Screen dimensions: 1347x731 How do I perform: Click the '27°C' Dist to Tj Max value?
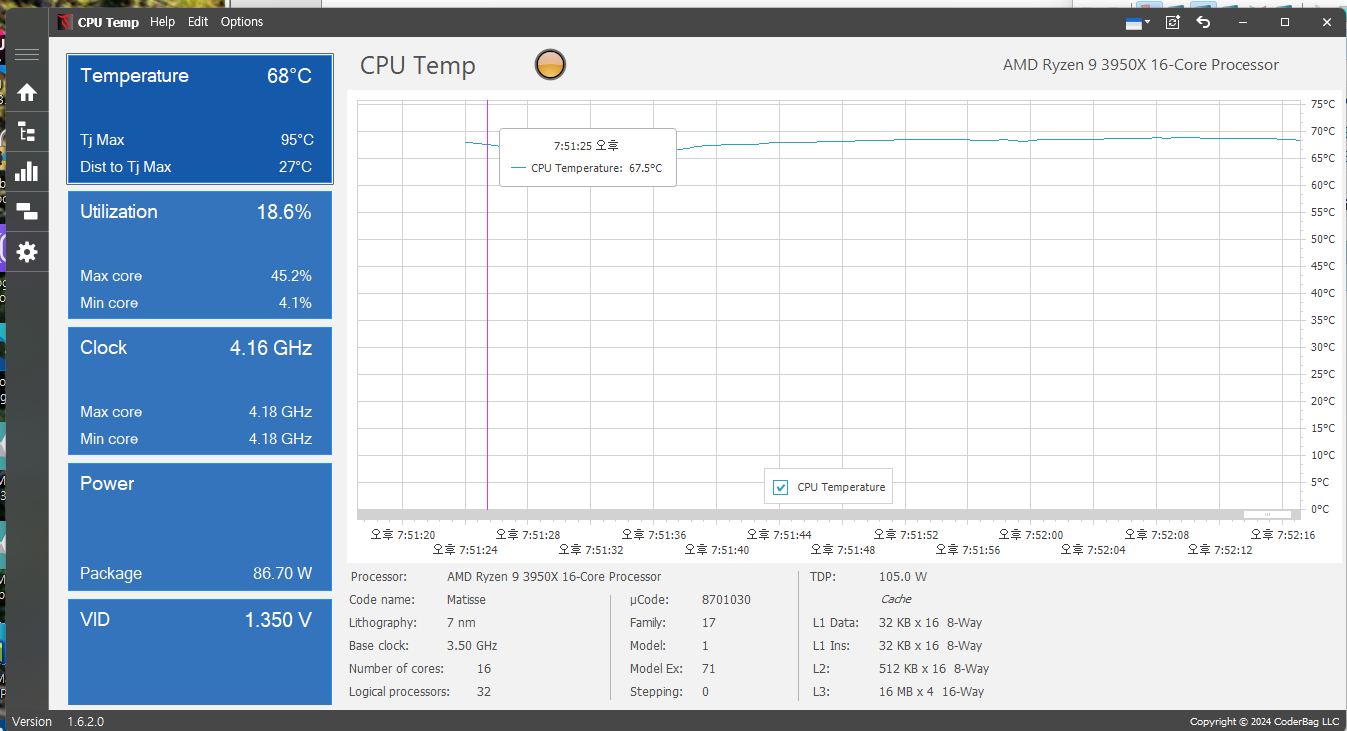click(x=295, y=167)
